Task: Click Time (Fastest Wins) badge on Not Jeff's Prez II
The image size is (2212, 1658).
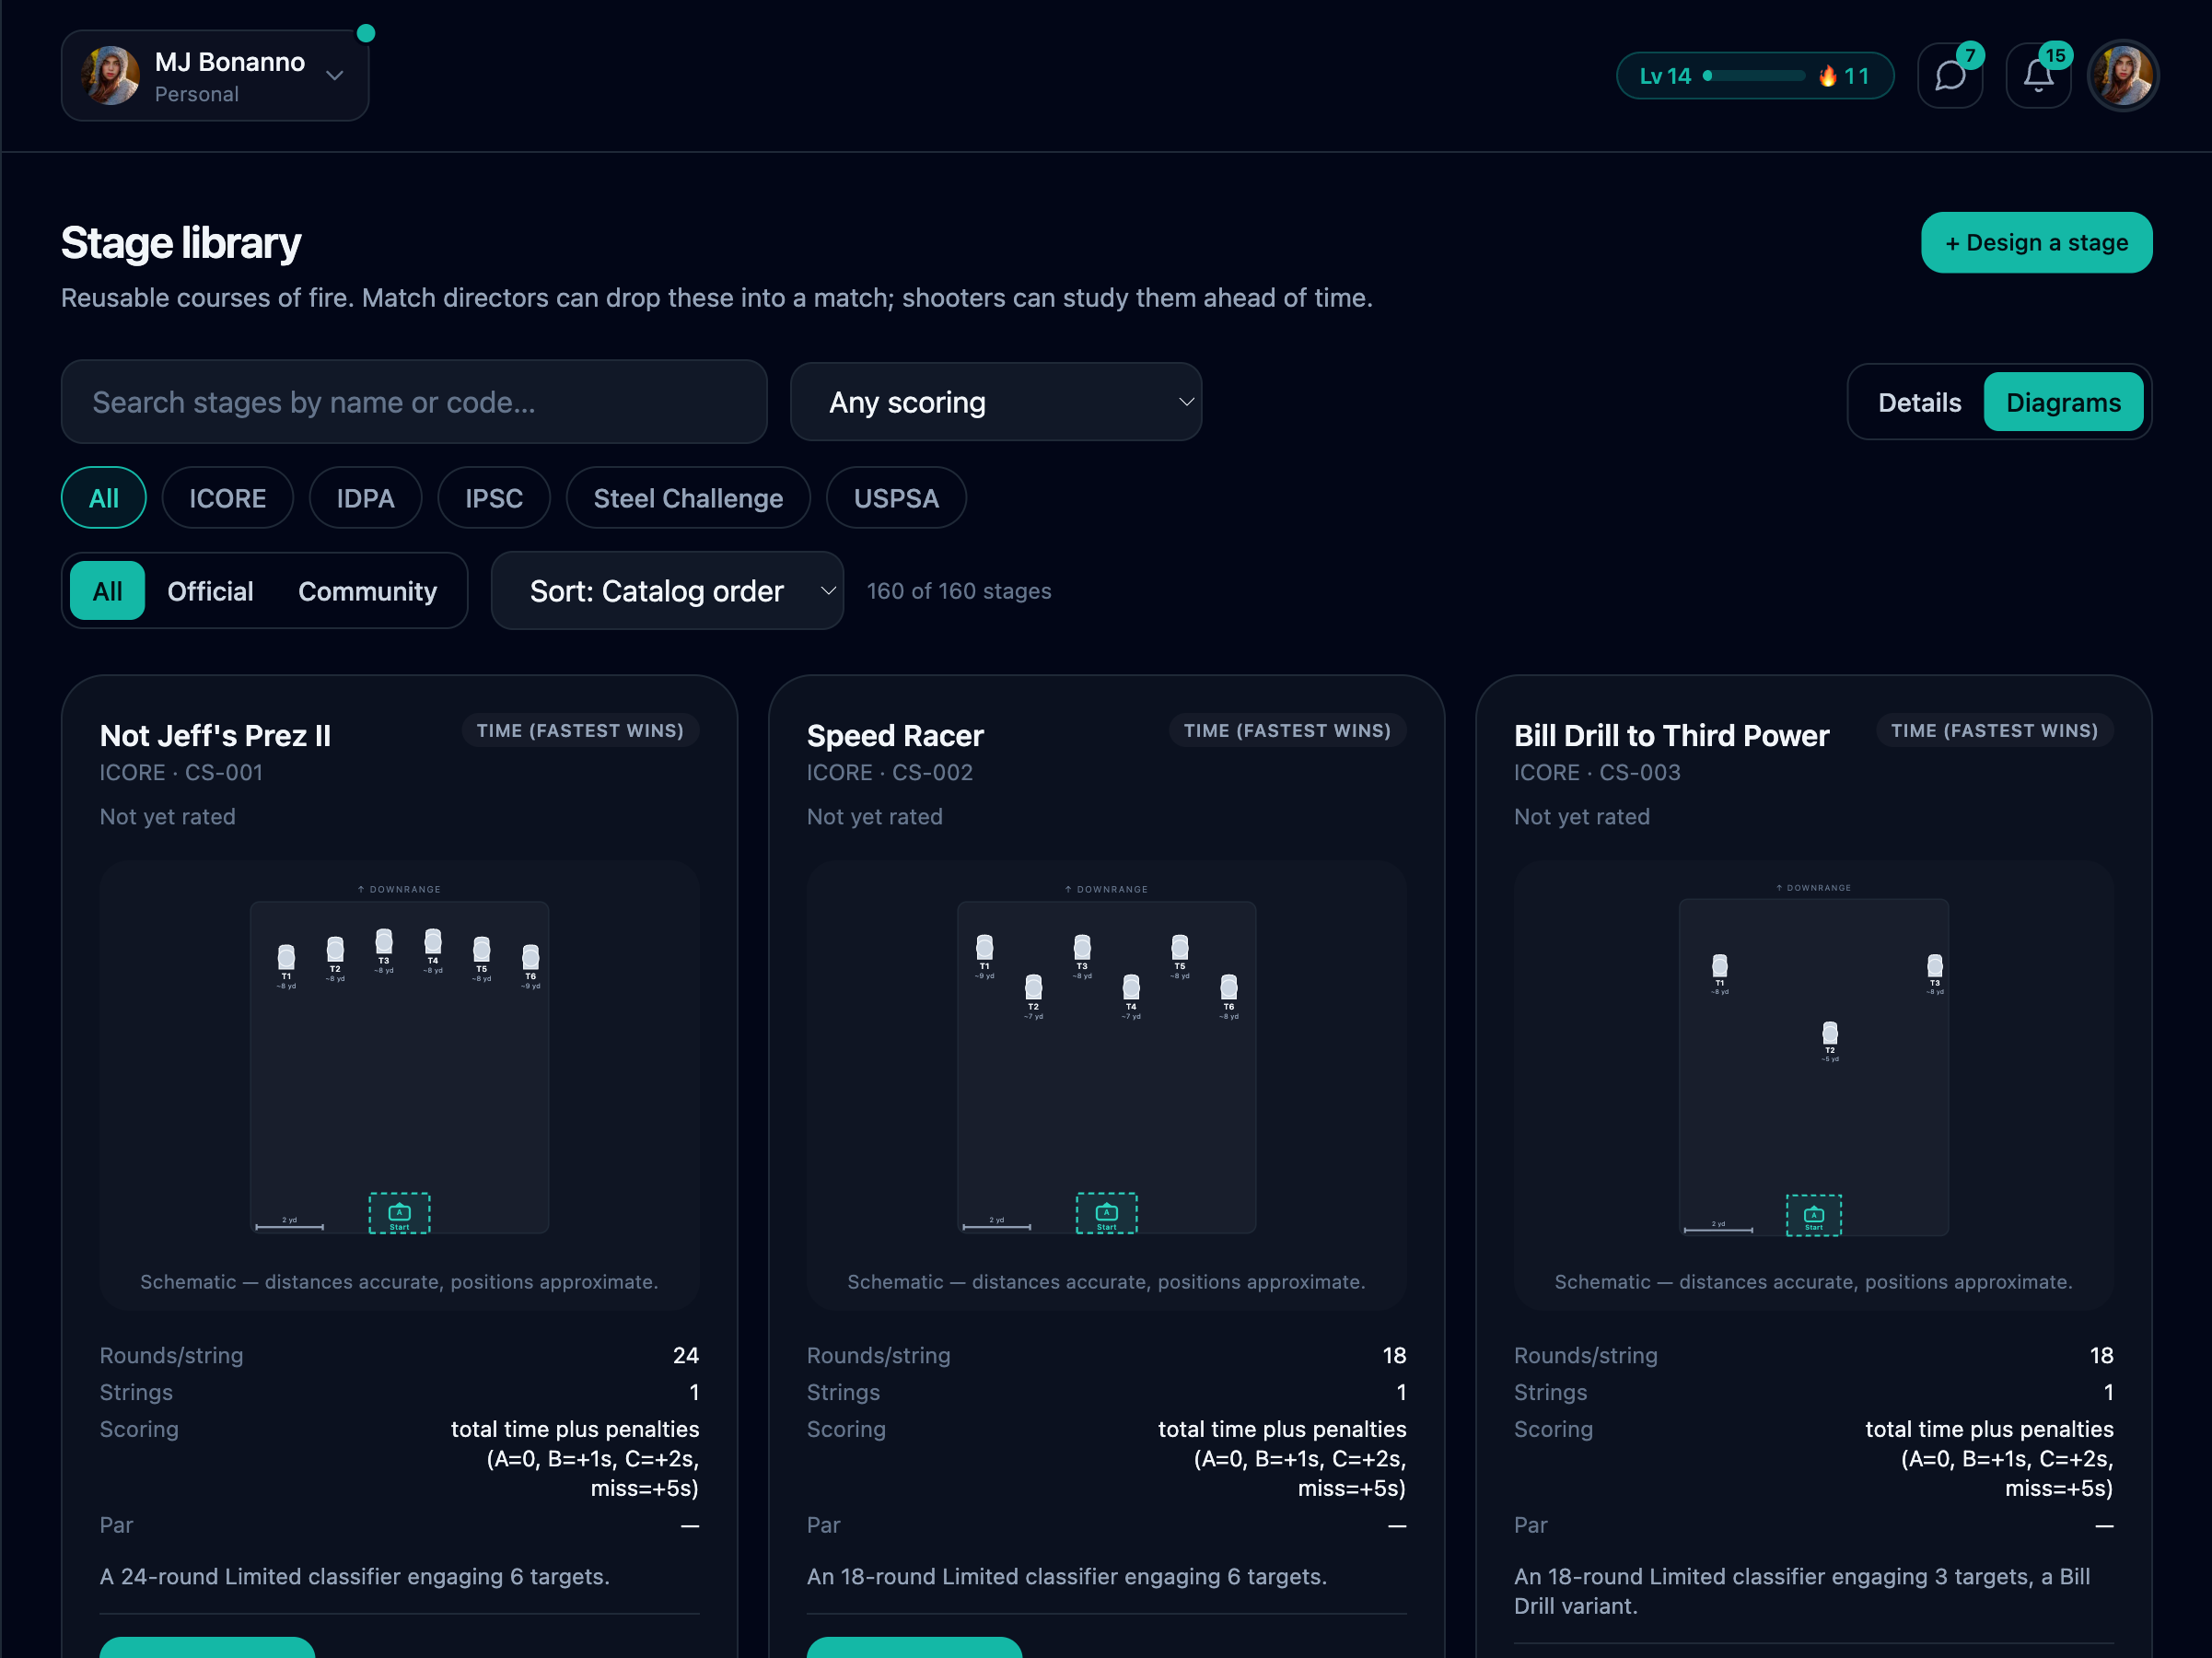Action: 580,731
